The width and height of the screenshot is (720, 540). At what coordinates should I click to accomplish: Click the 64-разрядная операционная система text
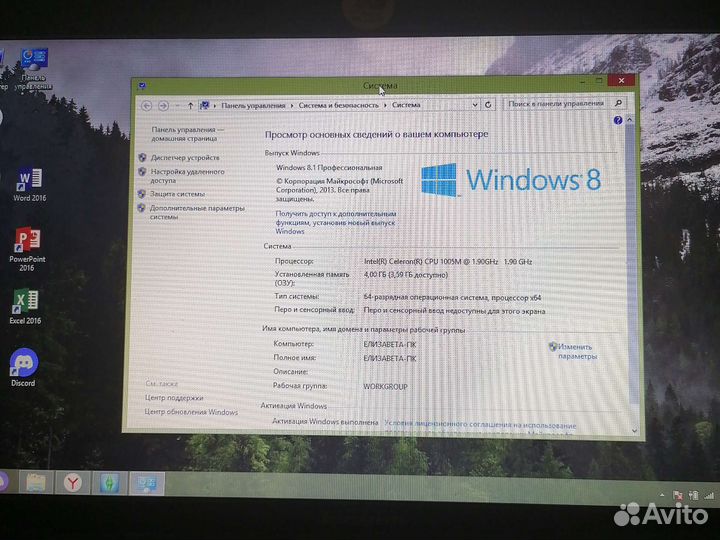(x=452, y=298)
